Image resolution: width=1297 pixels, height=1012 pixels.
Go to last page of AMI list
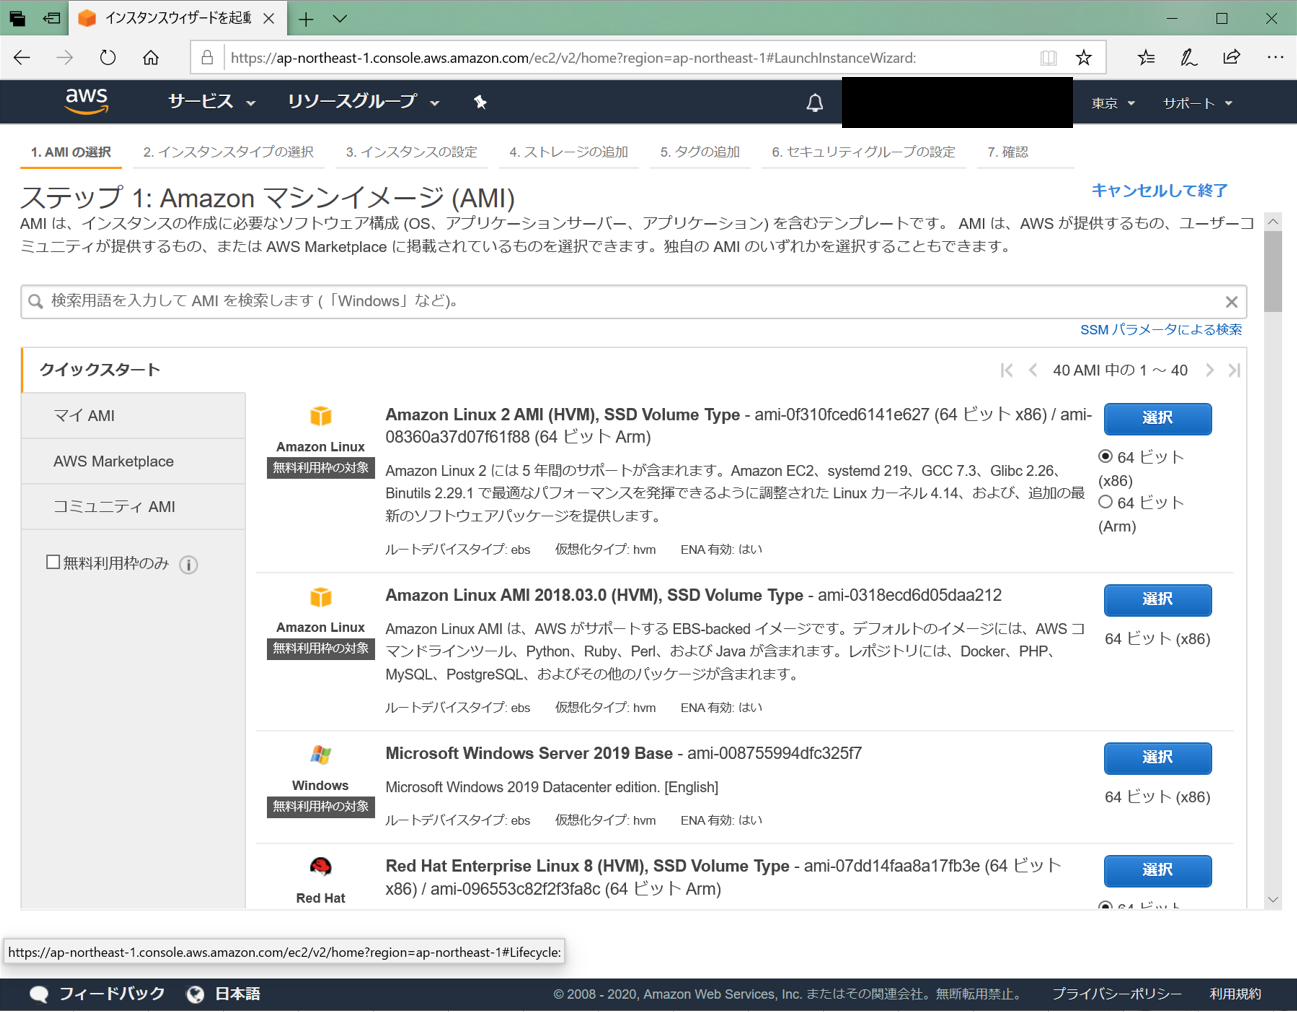(1235, 370)
